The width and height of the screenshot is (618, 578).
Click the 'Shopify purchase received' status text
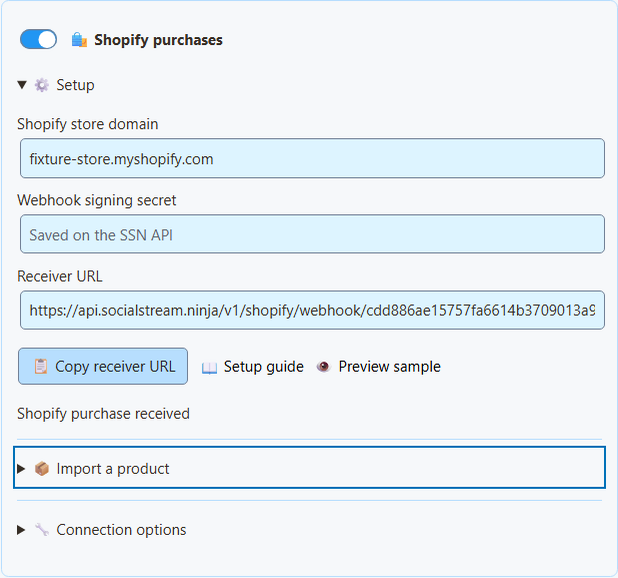103,414
